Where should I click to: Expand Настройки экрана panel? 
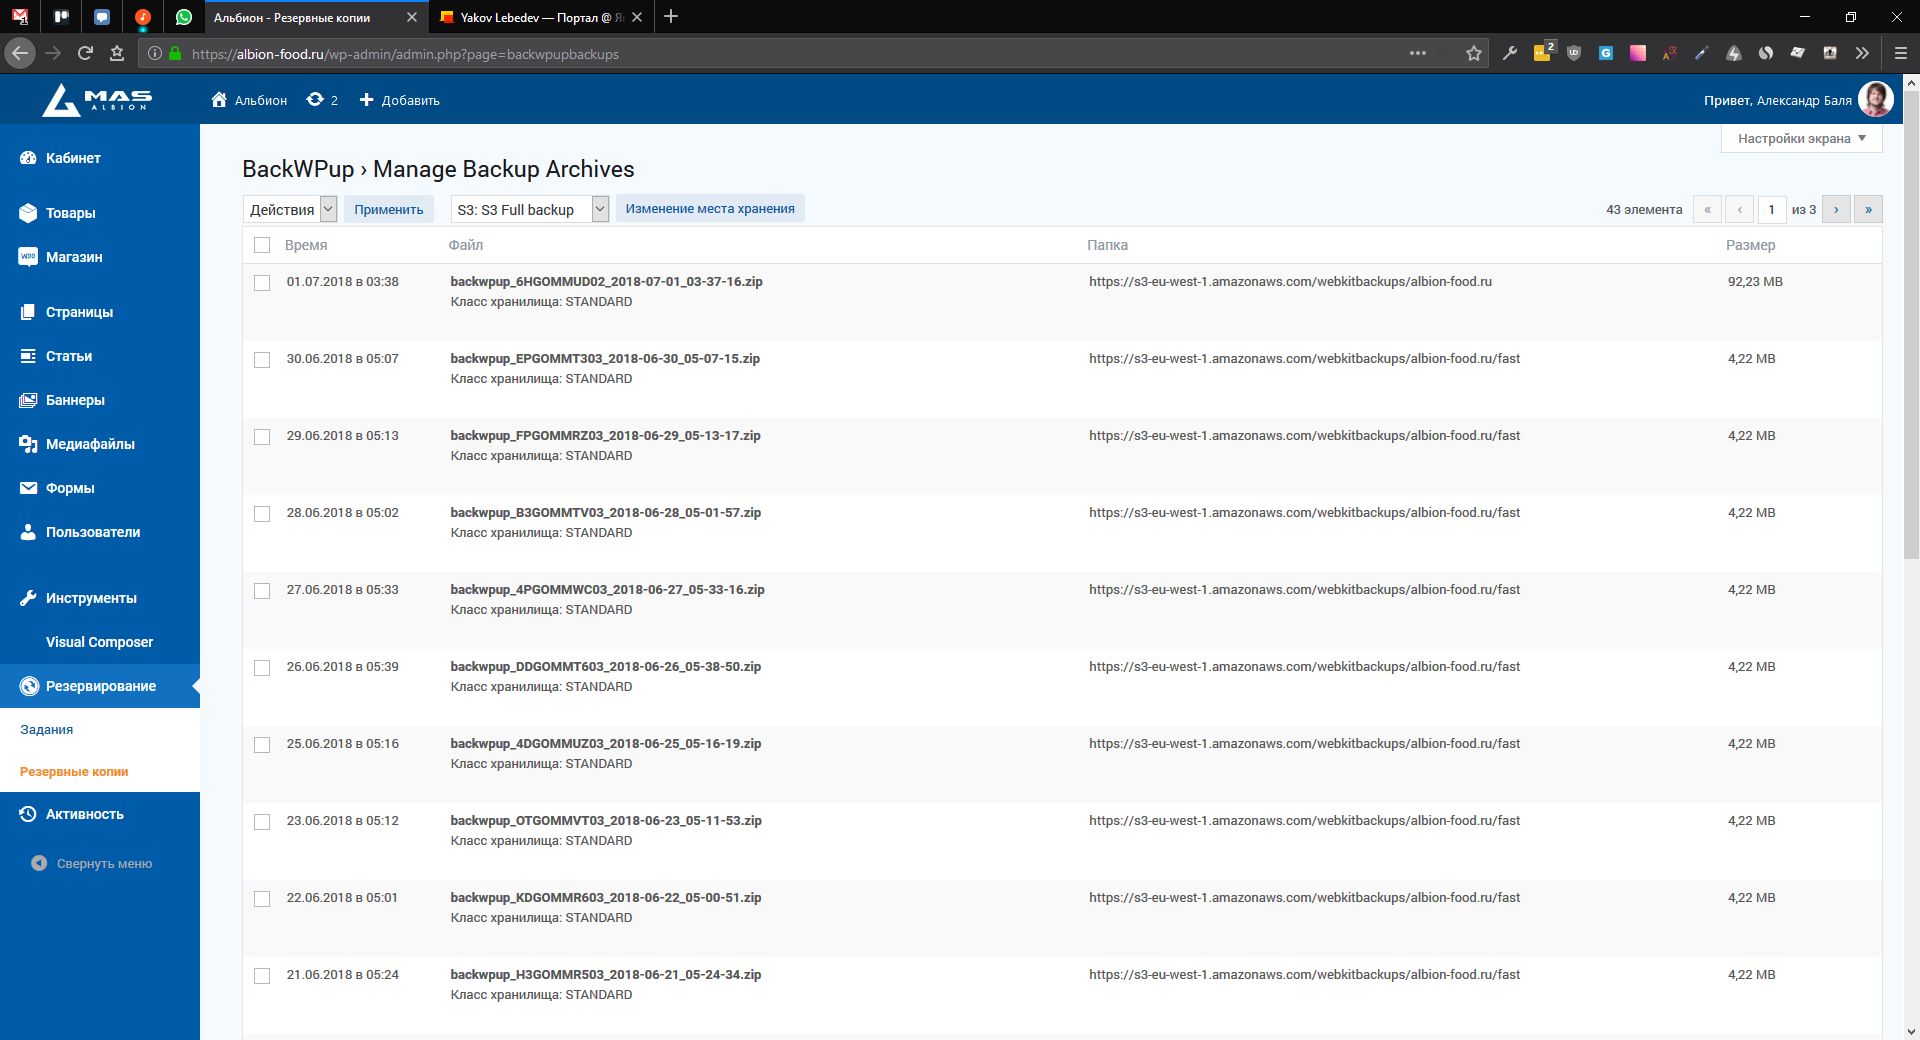click(1801, 139)
